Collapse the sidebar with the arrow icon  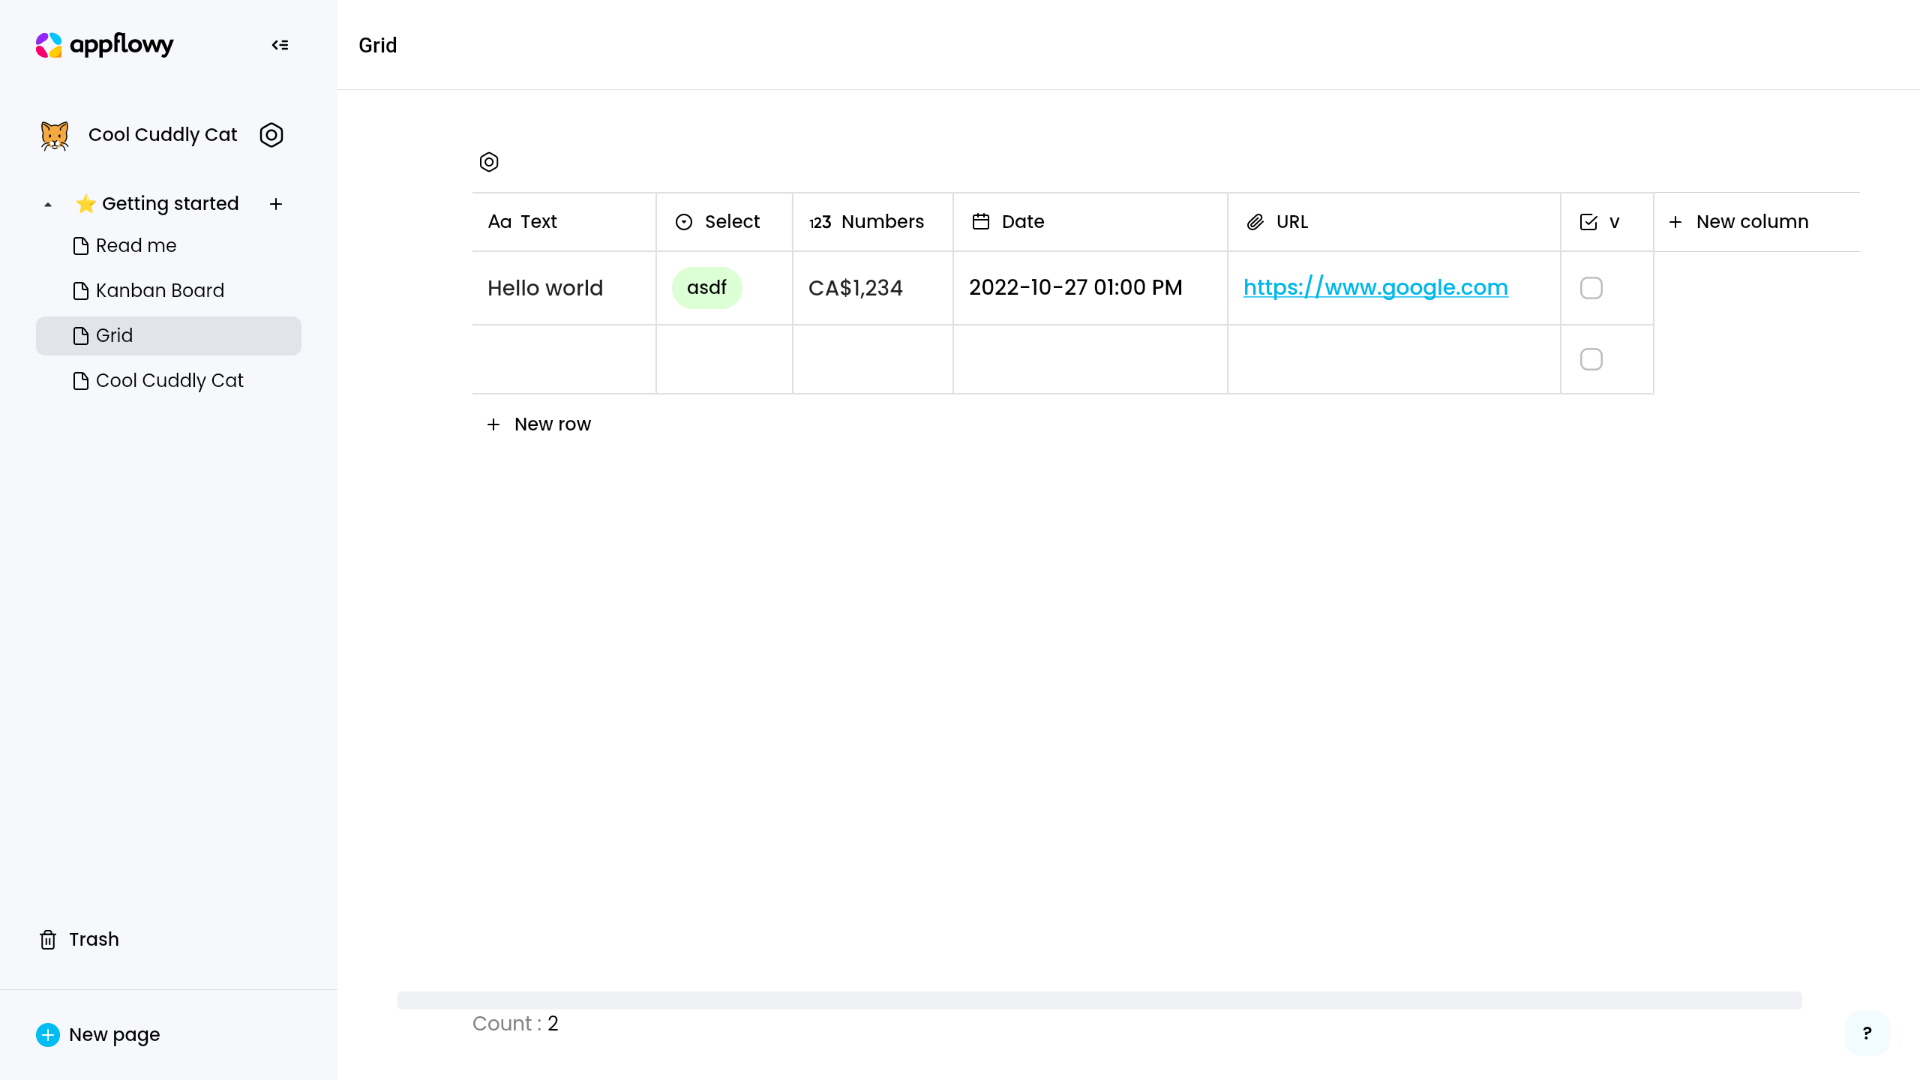pos(280,45)
